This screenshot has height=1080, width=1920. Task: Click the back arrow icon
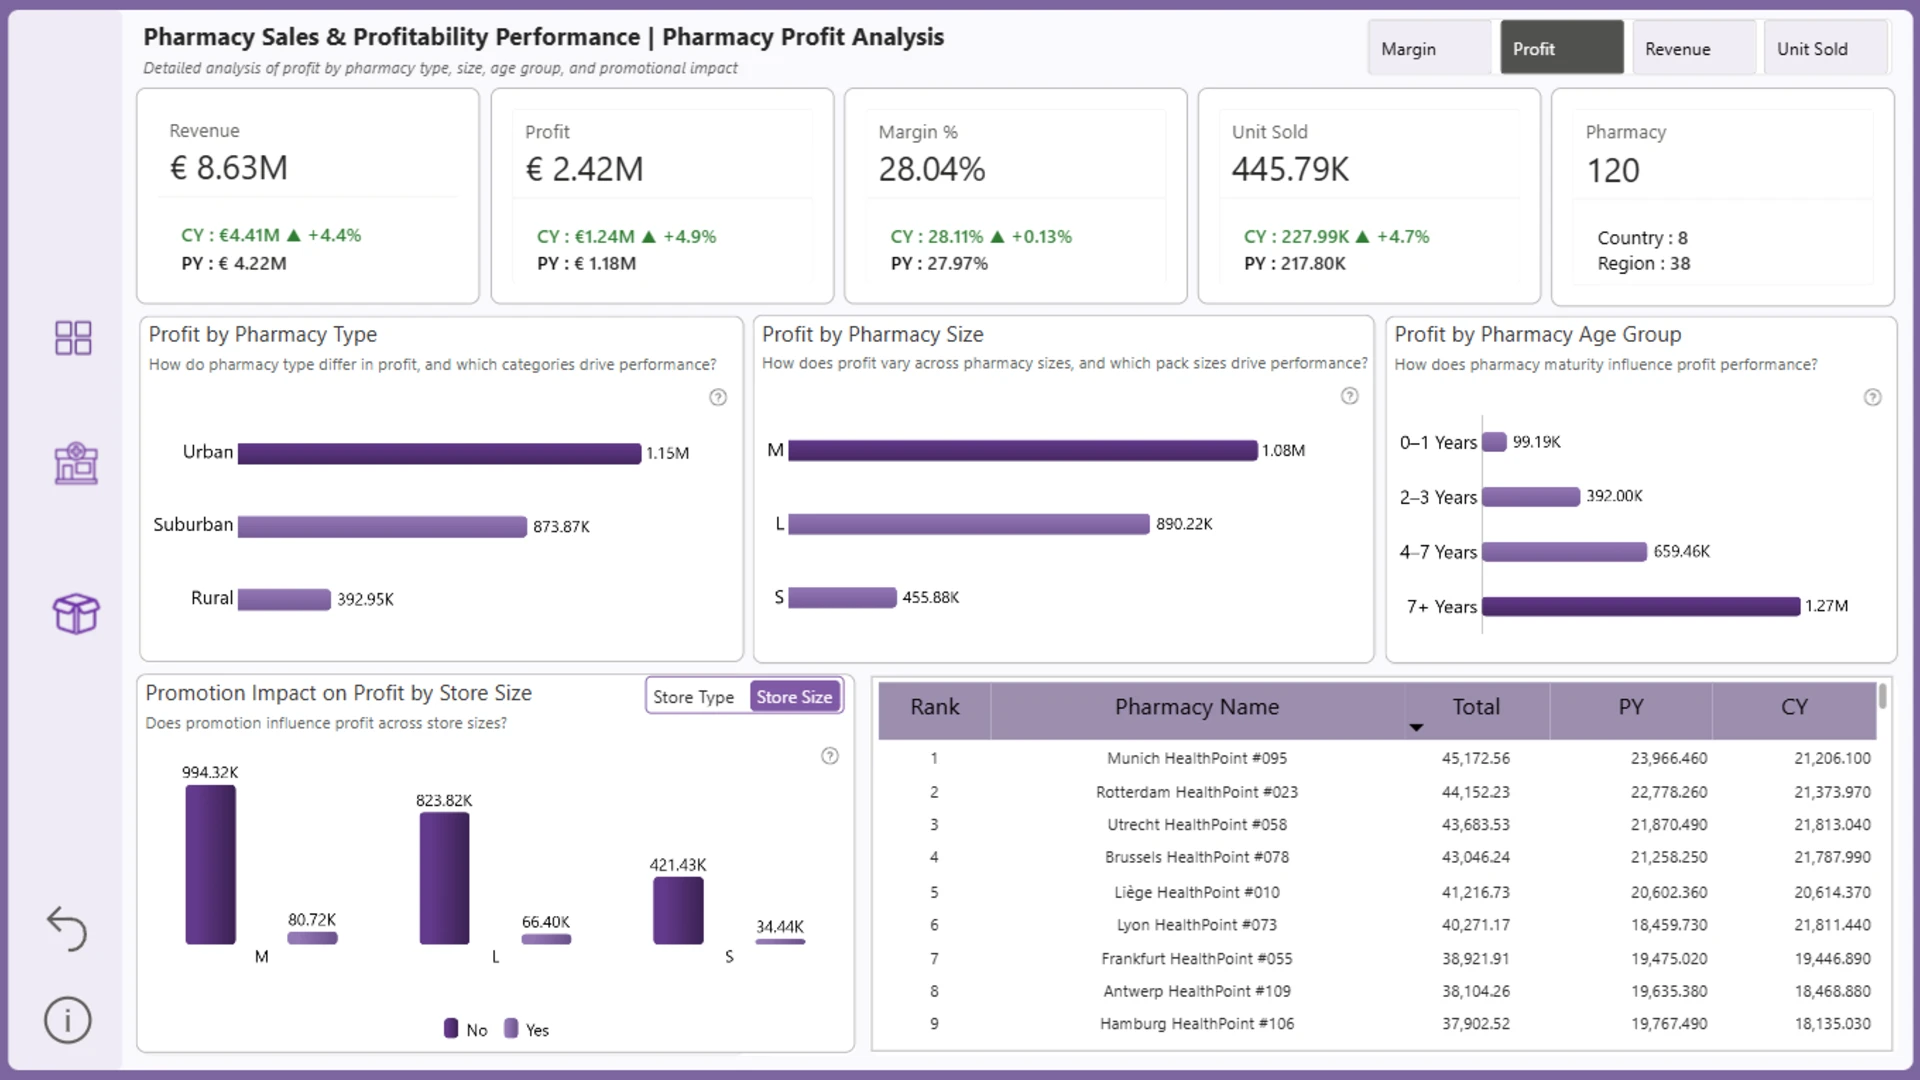pos(67,928)
